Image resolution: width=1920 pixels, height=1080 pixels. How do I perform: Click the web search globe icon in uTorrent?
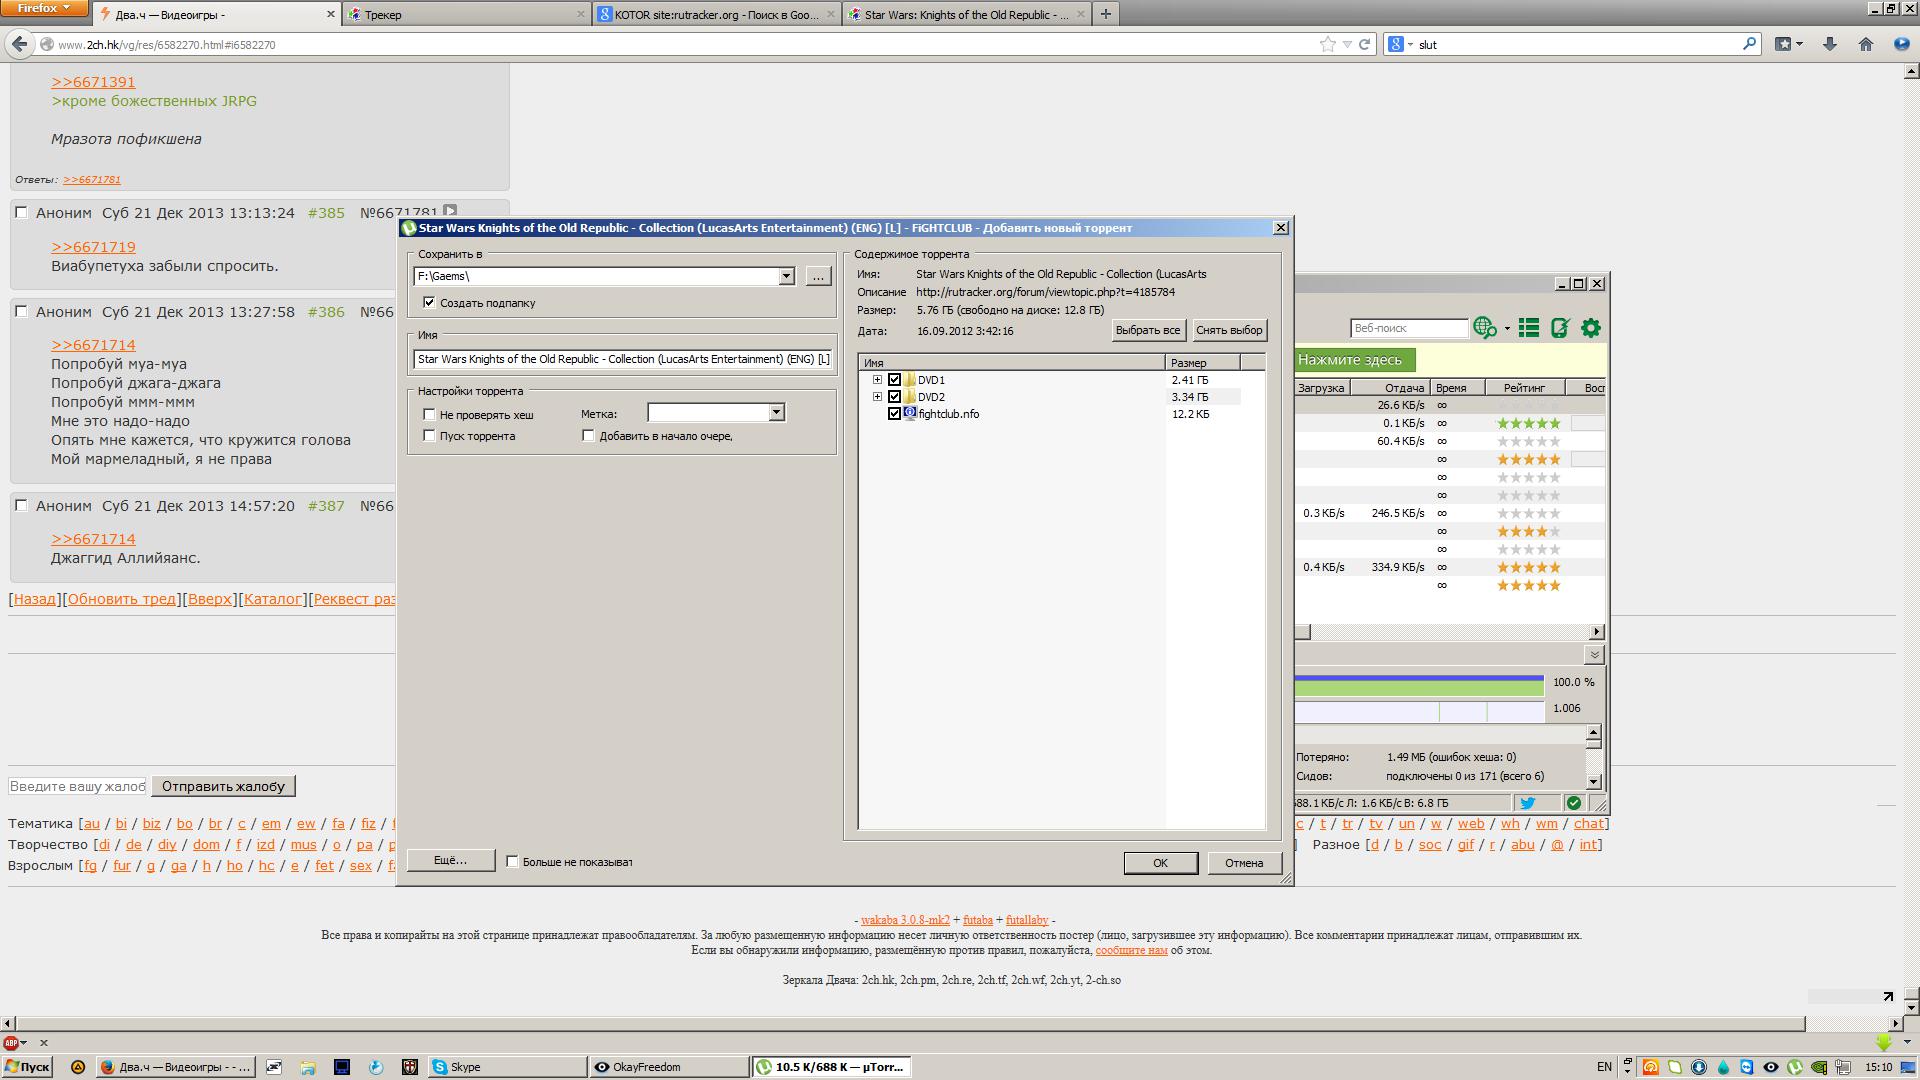(1484, 328)
